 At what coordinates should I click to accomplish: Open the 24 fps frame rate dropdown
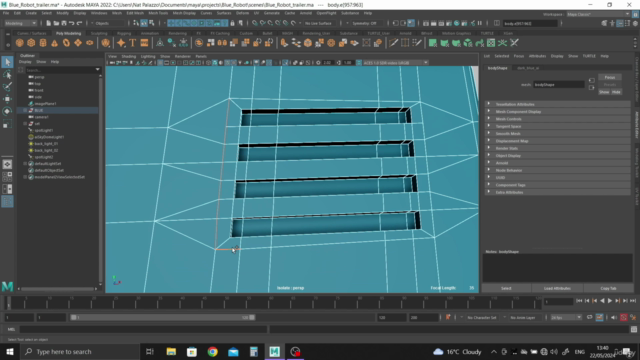click(566, 317)
